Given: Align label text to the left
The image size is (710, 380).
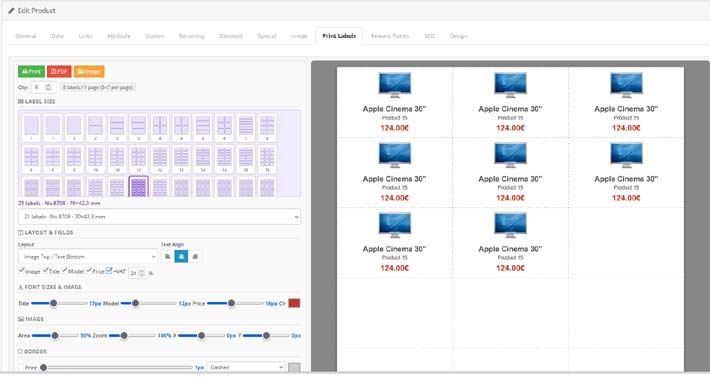Looking at the screenshot, I should 168,257.
